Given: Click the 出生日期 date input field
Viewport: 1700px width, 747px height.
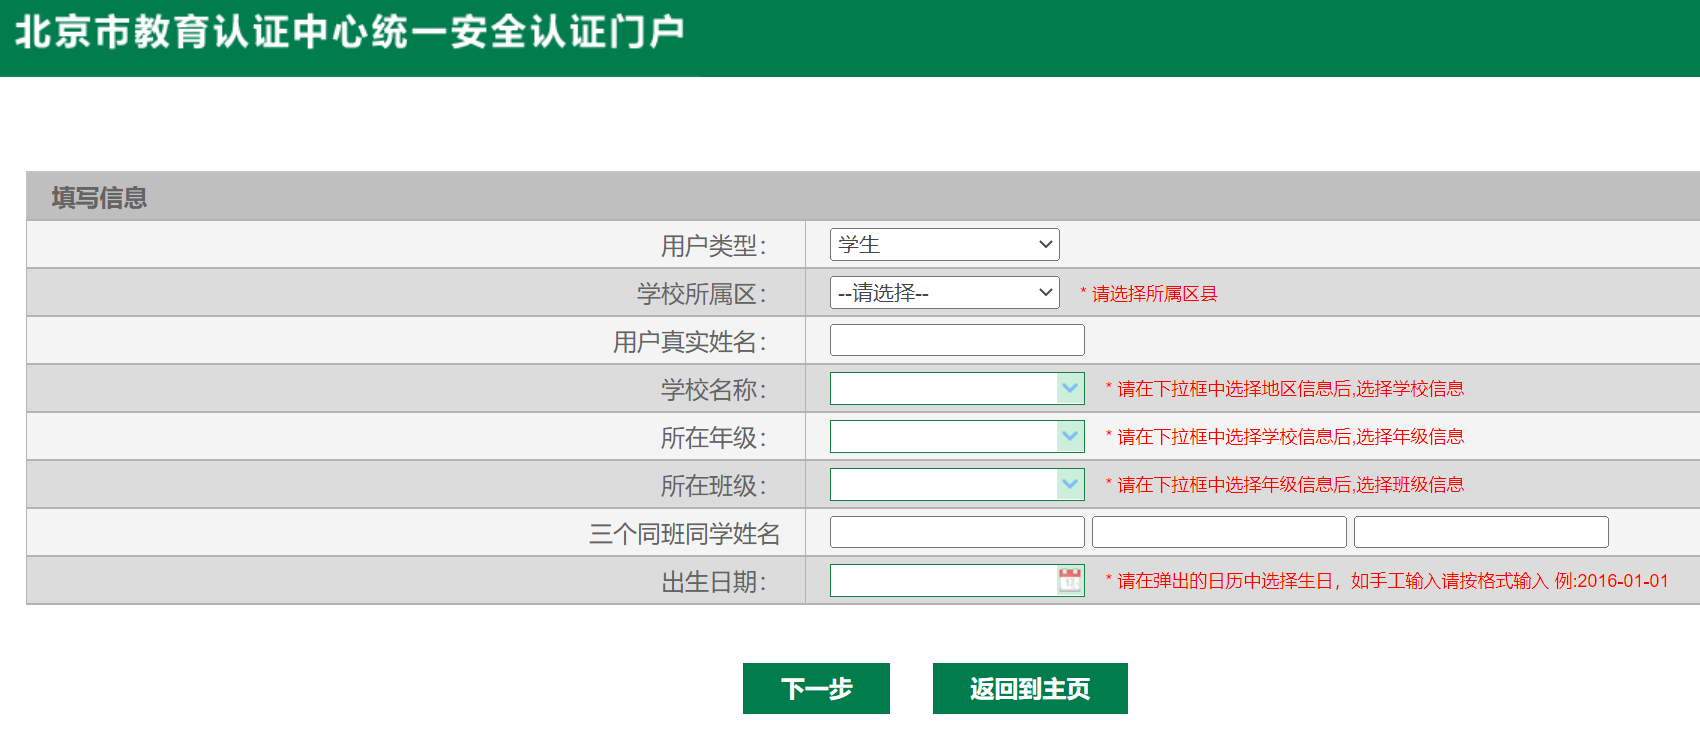Looking at the screenshot, I should (943, 580).
